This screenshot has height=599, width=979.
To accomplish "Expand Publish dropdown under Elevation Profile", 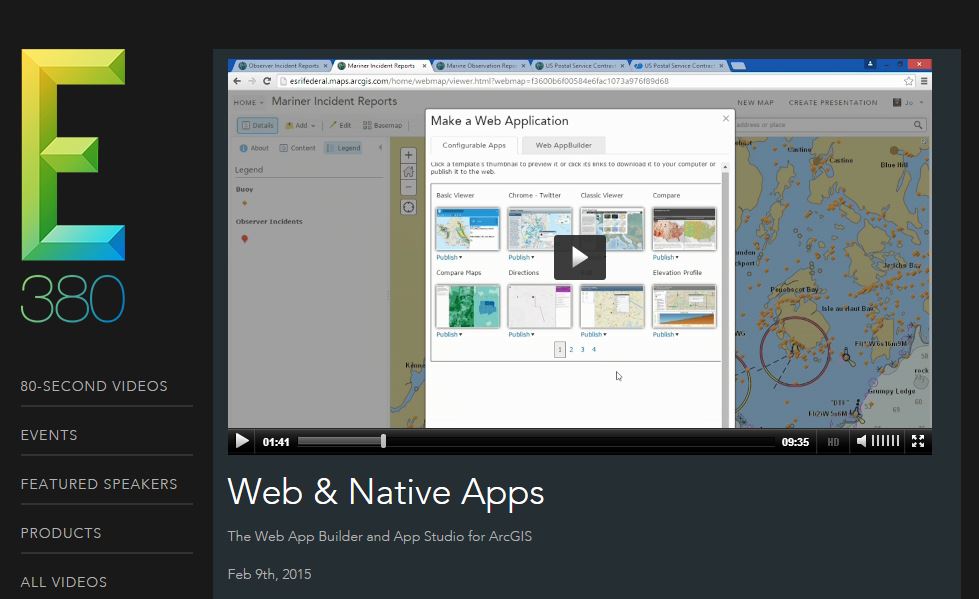I will tap(666, 335).
